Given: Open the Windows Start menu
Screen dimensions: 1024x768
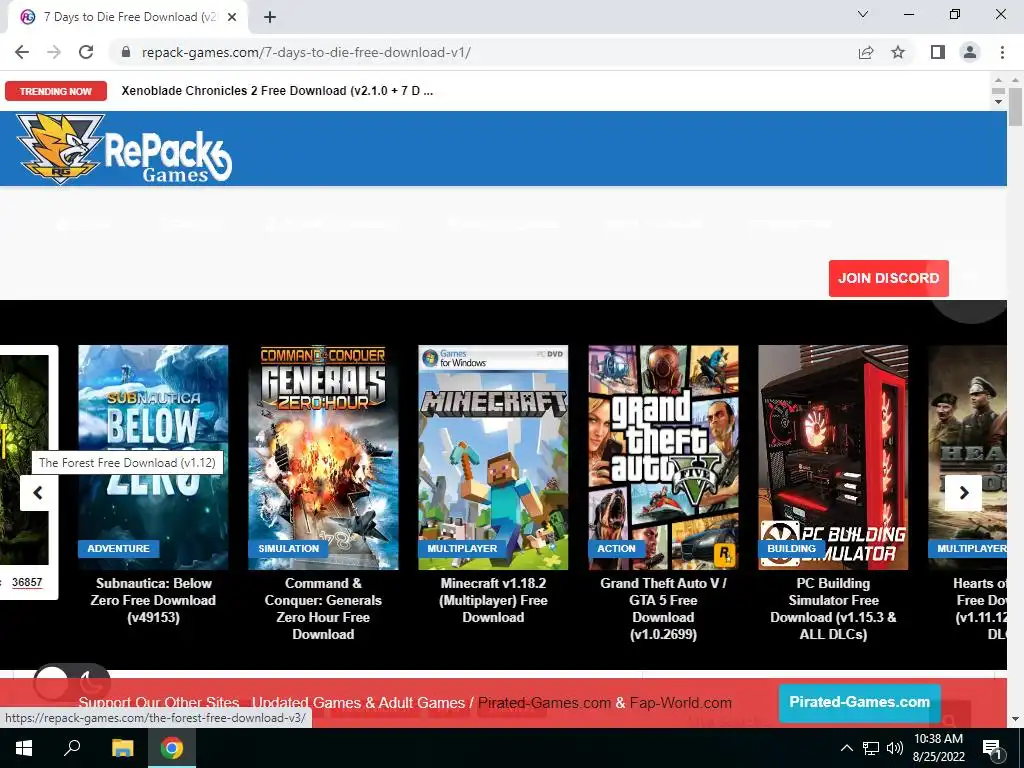Looking at the screenshot, I should click(x=24, y=748).
